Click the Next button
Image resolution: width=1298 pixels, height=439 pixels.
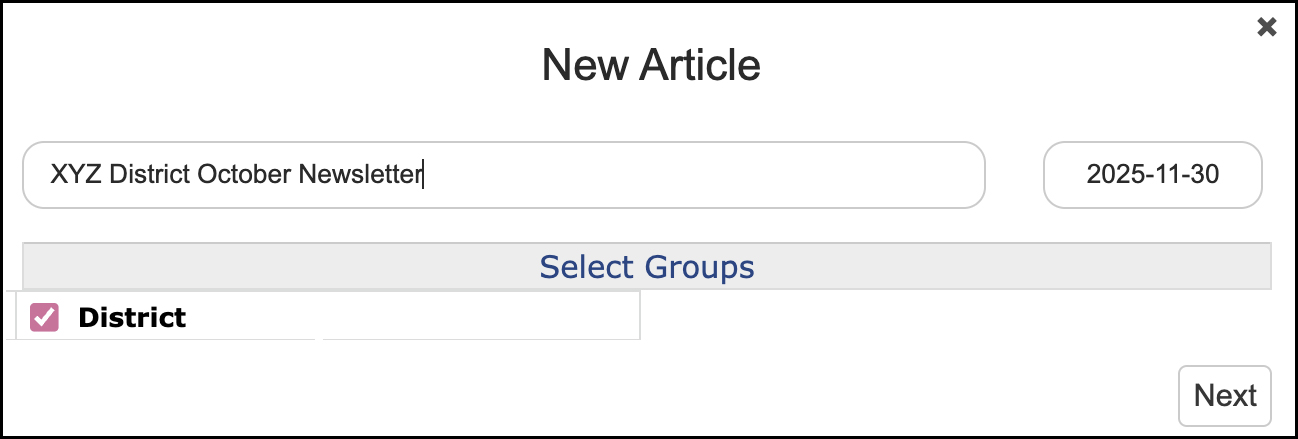click(1224, 395)
